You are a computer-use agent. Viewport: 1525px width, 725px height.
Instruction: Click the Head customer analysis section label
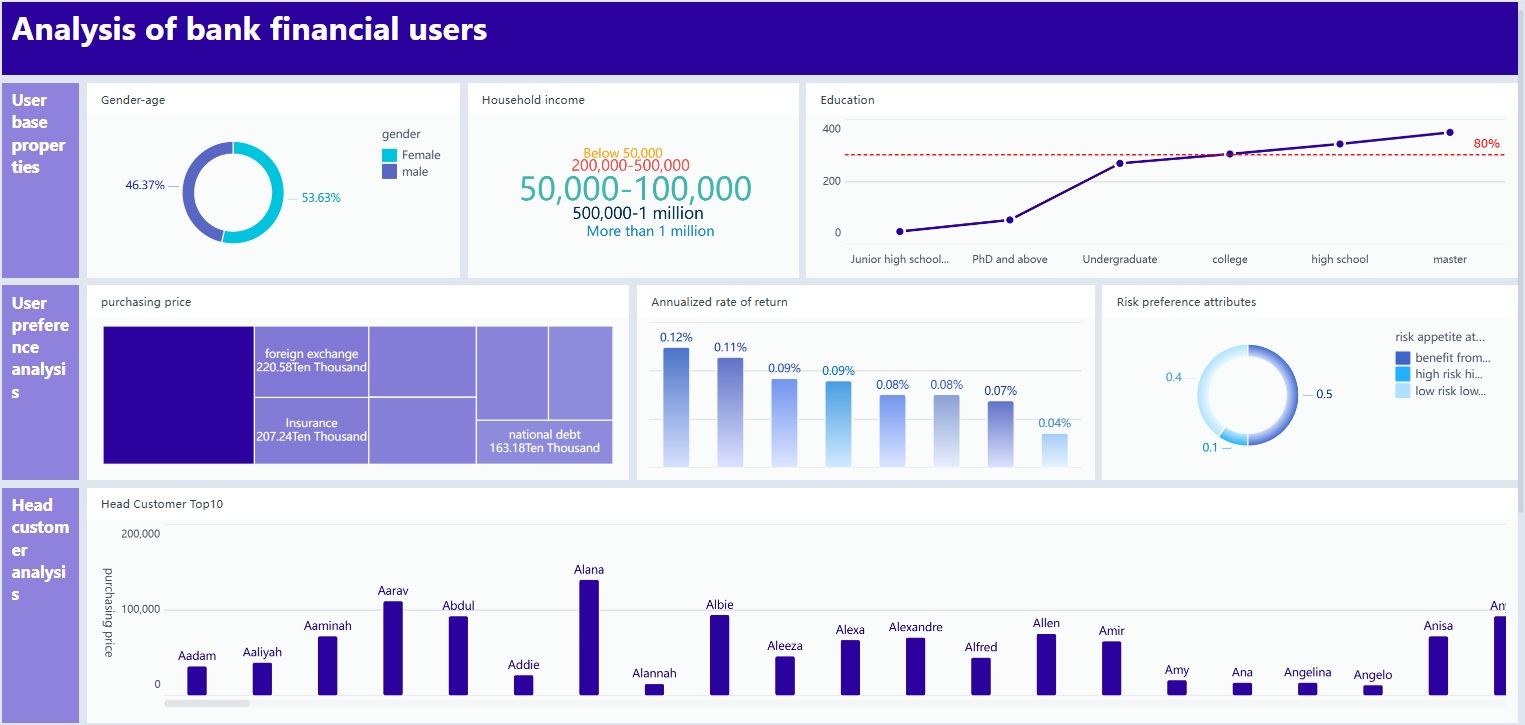pos(40,549)
